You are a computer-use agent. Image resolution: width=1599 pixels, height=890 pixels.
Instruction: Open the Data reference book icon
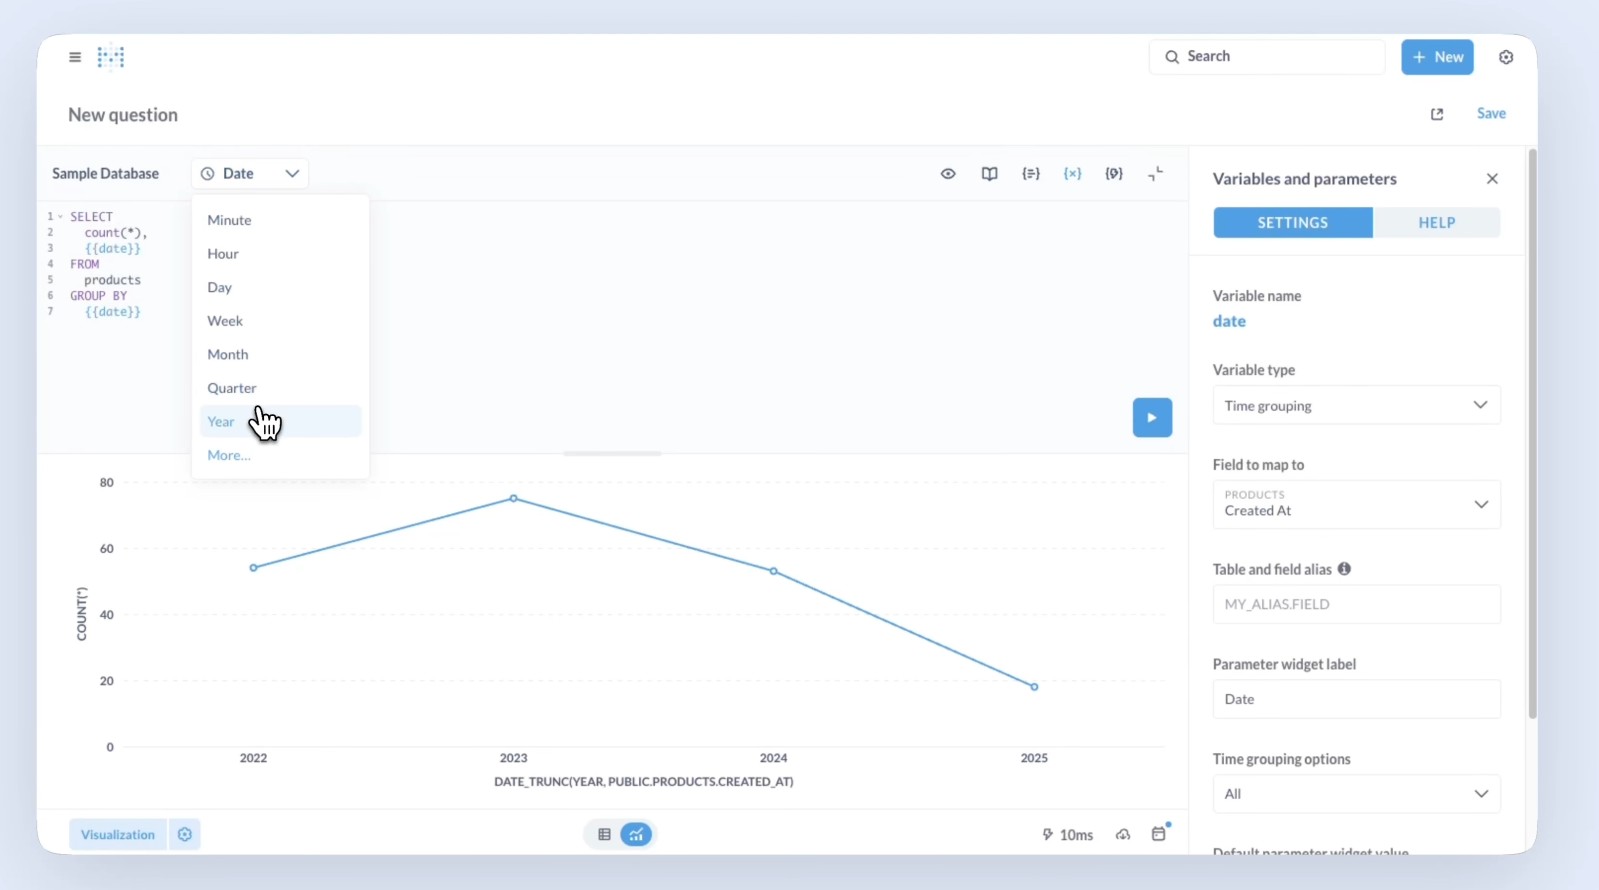click(989, 174)
